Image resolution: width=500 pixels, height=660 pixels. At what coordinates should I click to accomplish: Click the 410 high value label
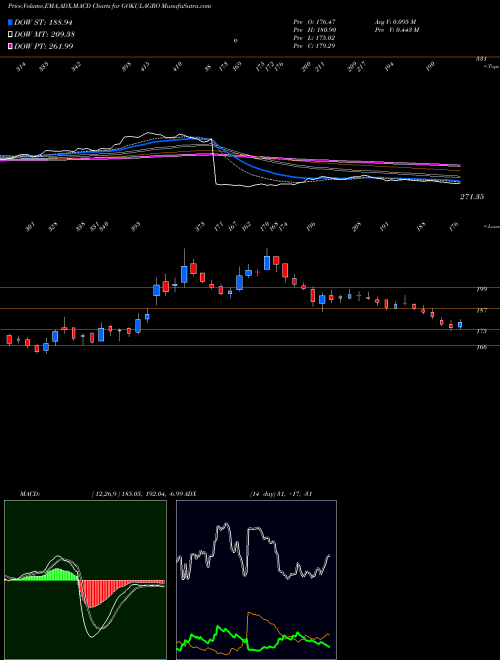(x=177, y=67)
